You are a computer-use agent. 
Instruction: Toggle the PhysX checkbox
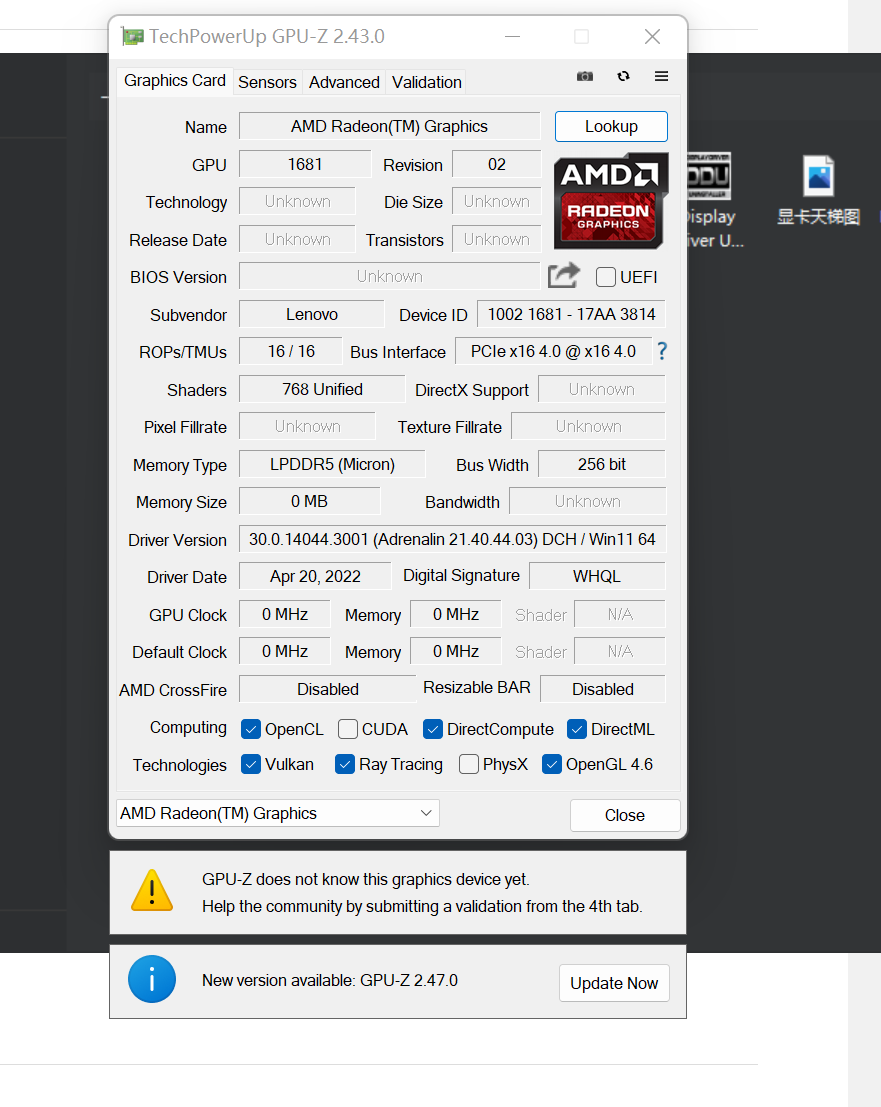[x=469, y=764]
